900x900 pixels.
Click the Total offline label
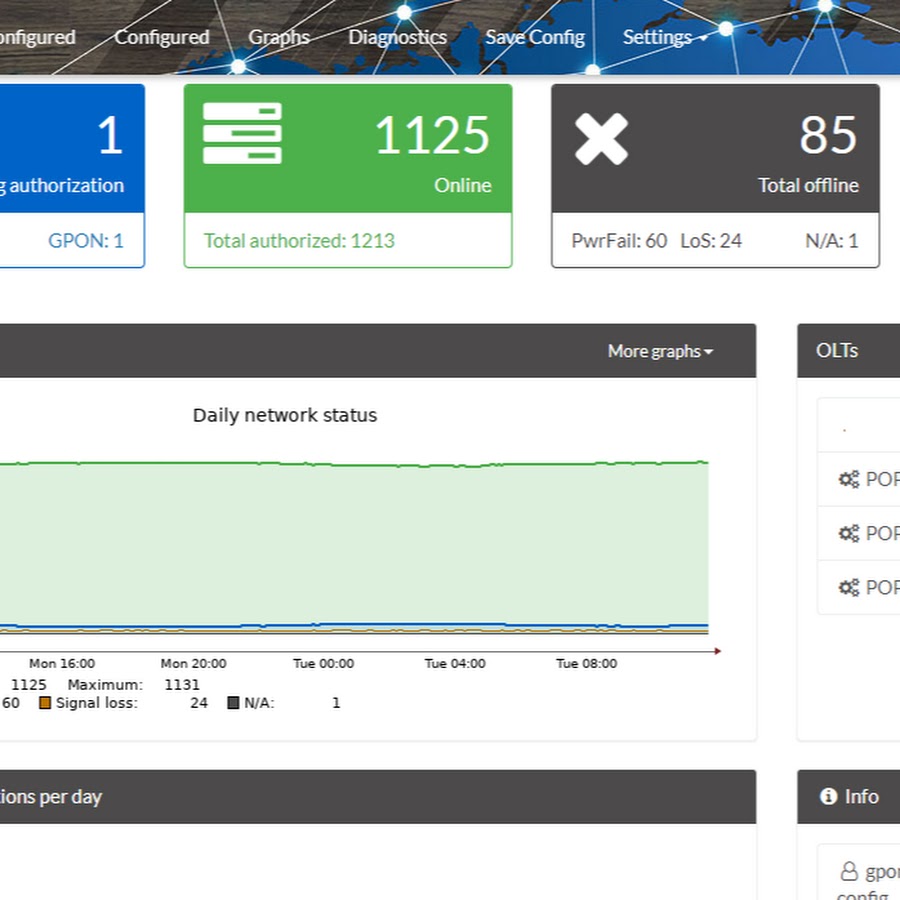tap(808, 185)
